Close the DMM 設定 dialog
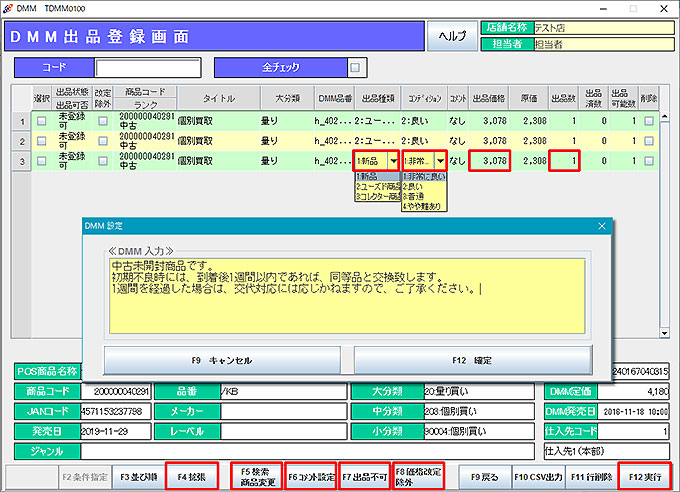The image size is (680, 492). (601, 226)
